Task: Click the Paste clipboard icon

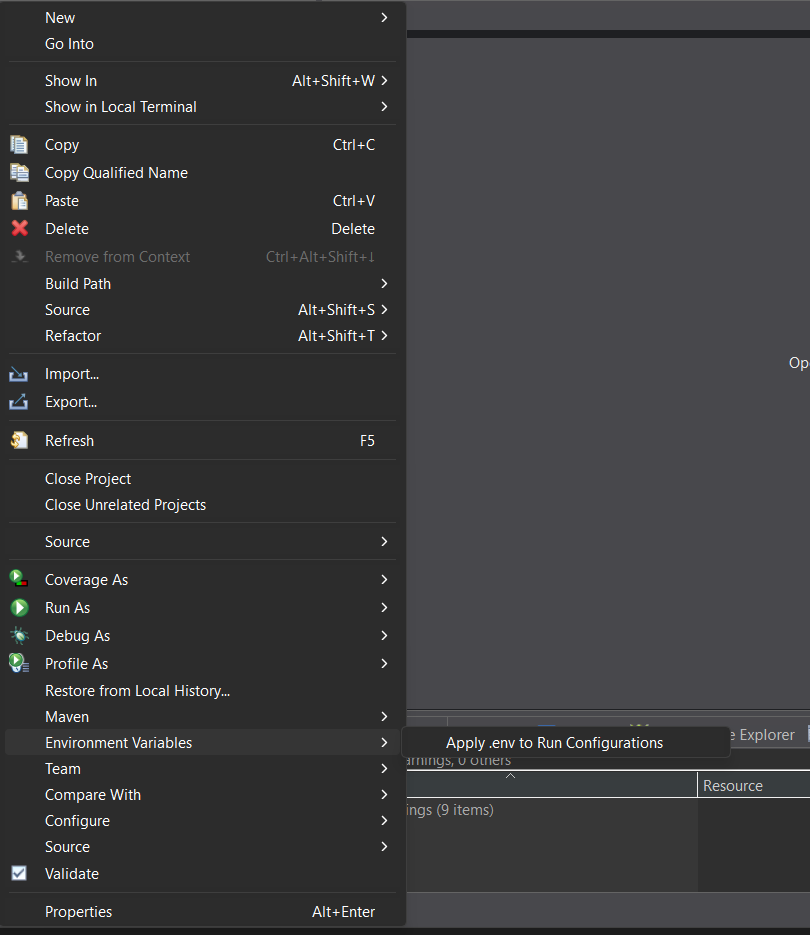Action: 19,200
